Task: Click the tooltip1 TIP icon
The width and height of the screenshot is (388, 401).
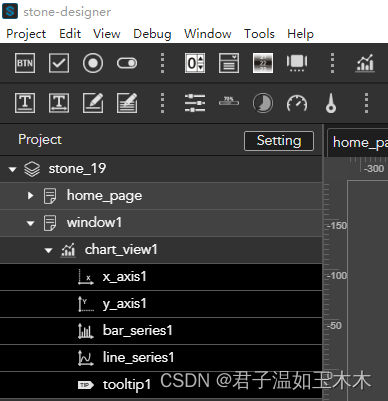Action: tap(86, 385)
